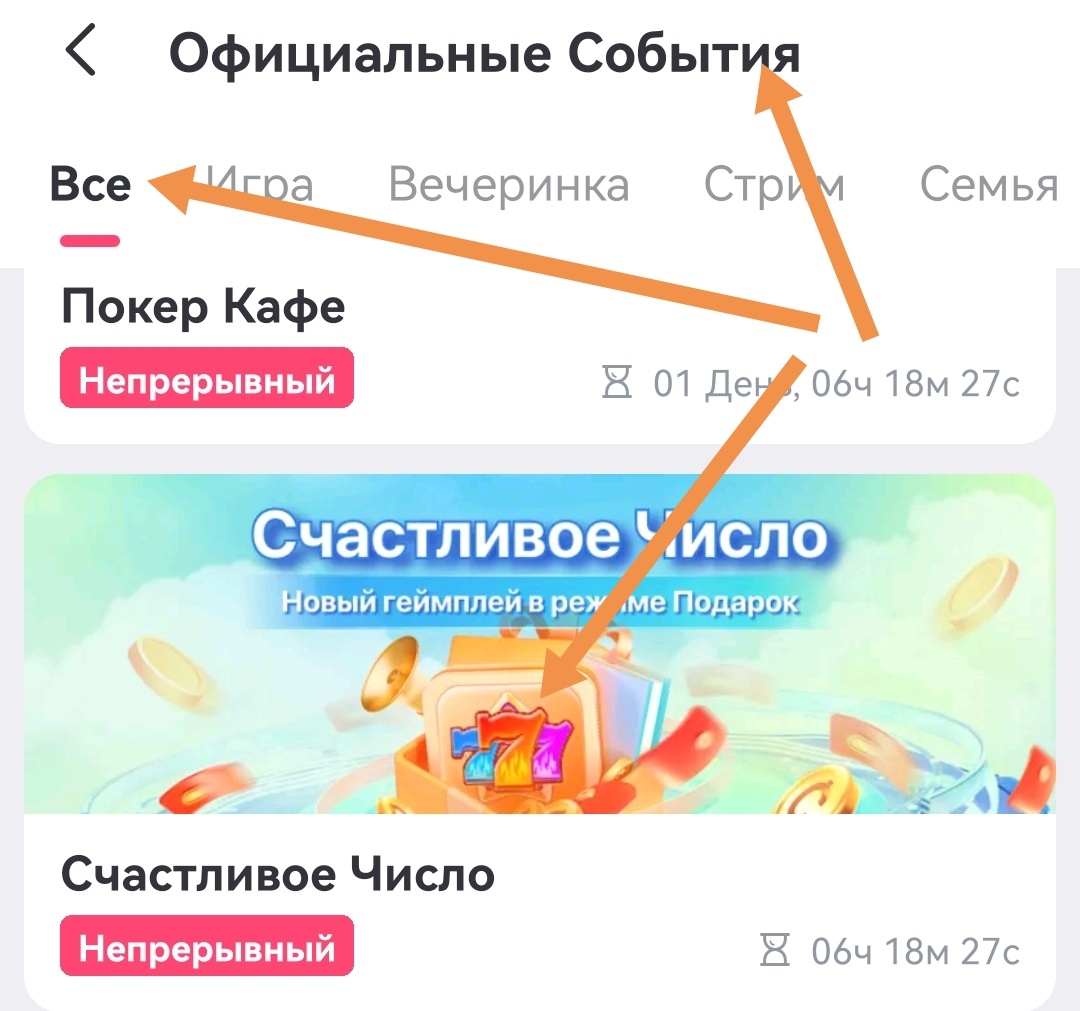Click hourglass icon beside 06ч 18м timer

coord(774,950)
